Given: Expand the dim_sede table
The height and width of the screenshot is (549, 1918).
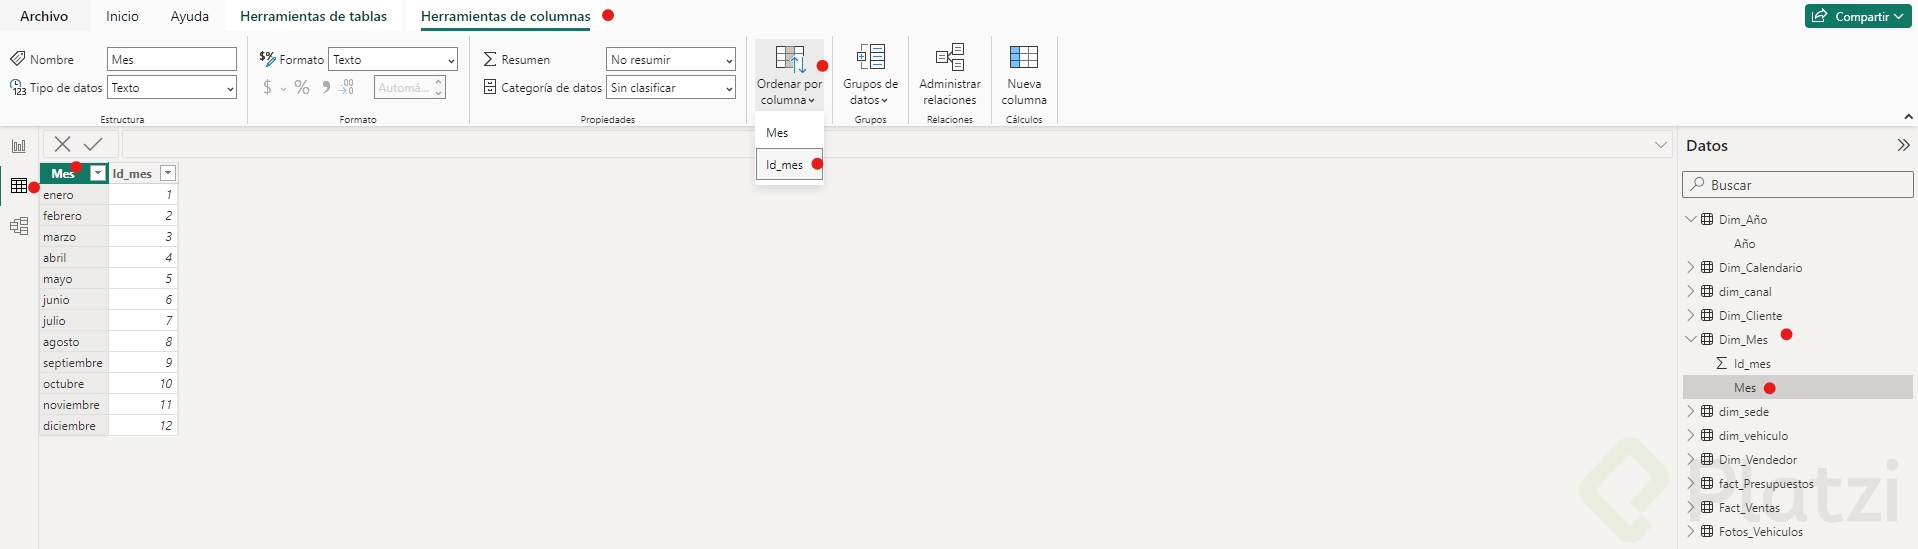Looking at the screenshot, I should pyautogui.click(x=1691, y=411).
